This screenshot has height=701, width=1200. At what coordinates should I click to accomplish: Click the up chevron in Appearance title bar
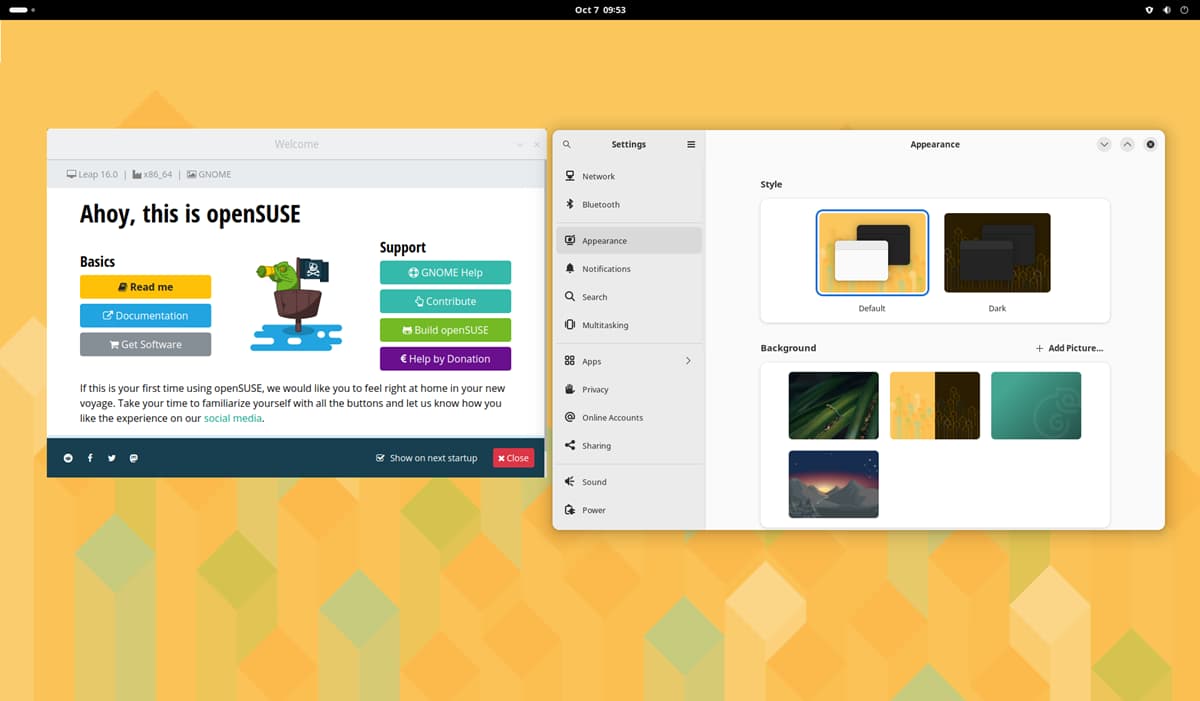point(1127,144)
